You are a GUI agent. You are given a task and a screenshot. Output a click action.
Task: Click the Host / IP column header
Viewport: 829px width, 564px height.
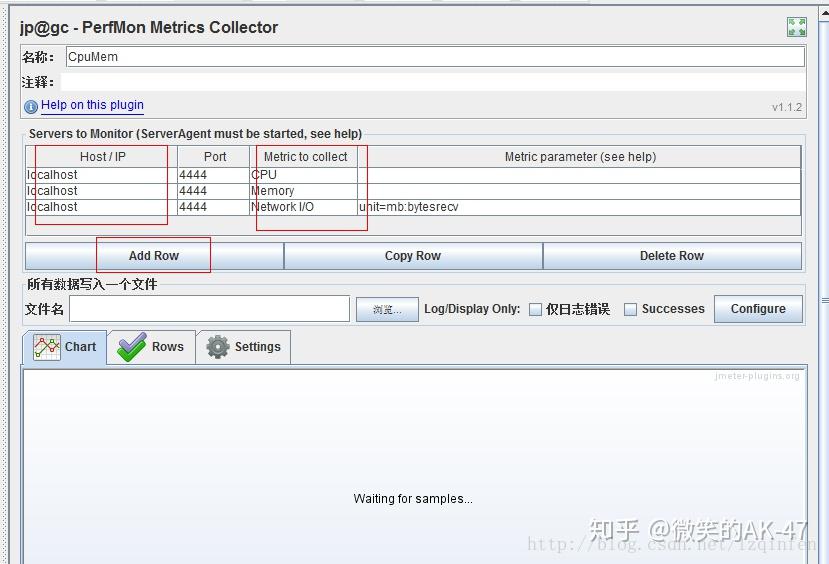102,157
